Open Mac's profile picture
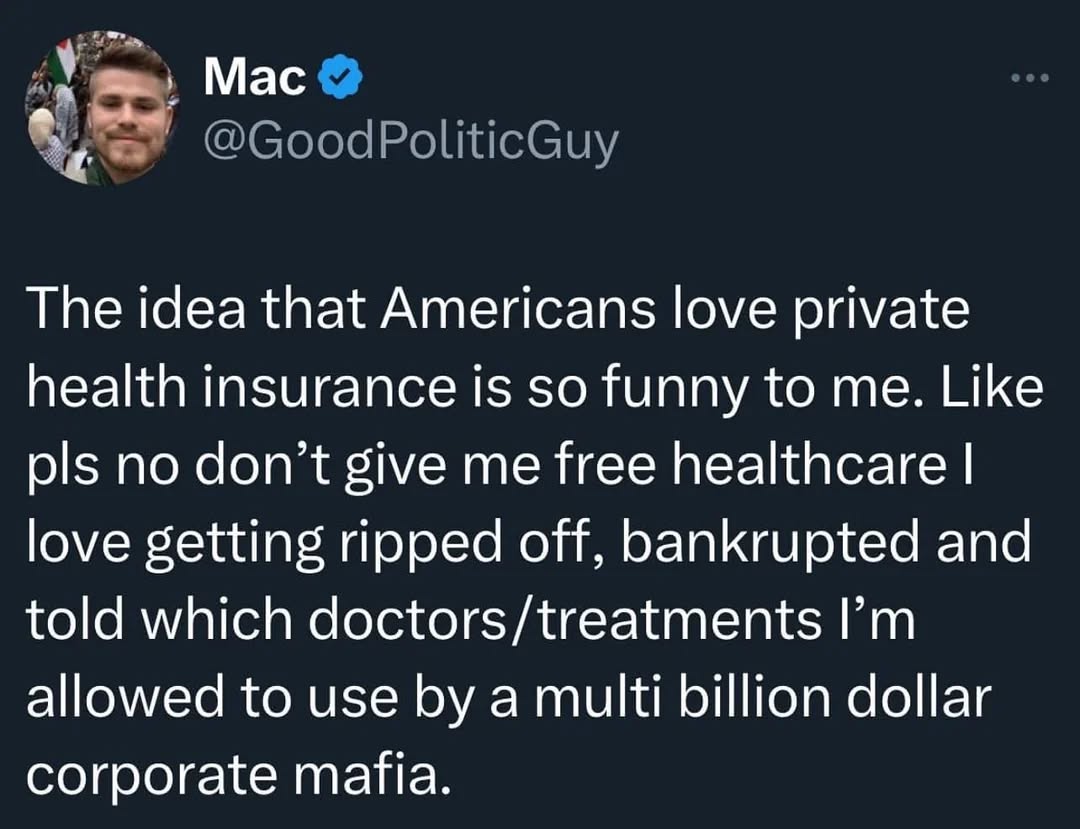 click(101, 108)
